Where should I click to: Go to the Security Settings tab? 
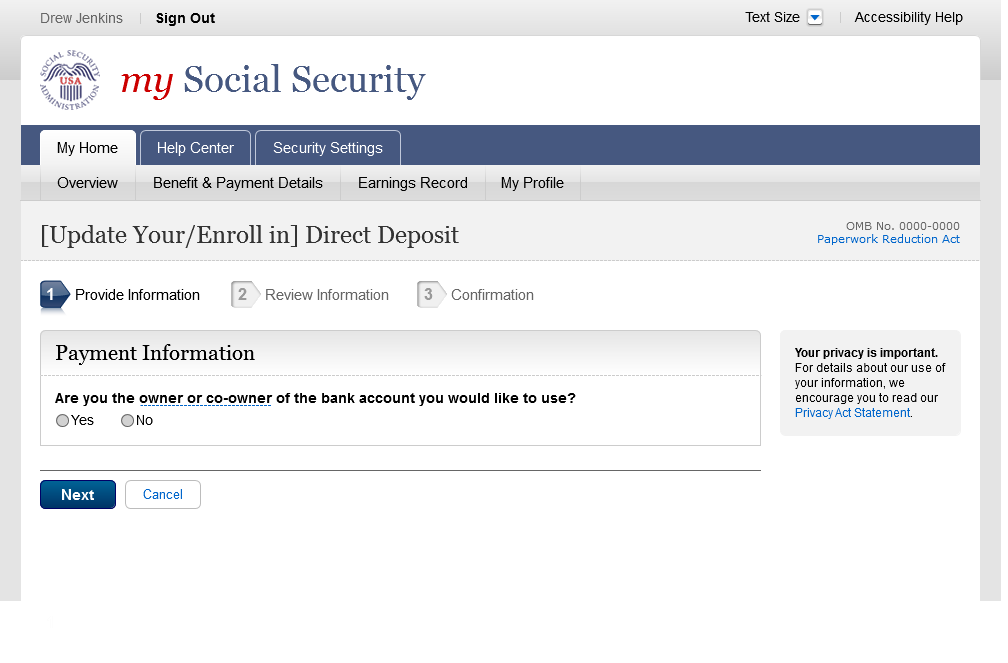pyautogui.click(x=327, y=148)
